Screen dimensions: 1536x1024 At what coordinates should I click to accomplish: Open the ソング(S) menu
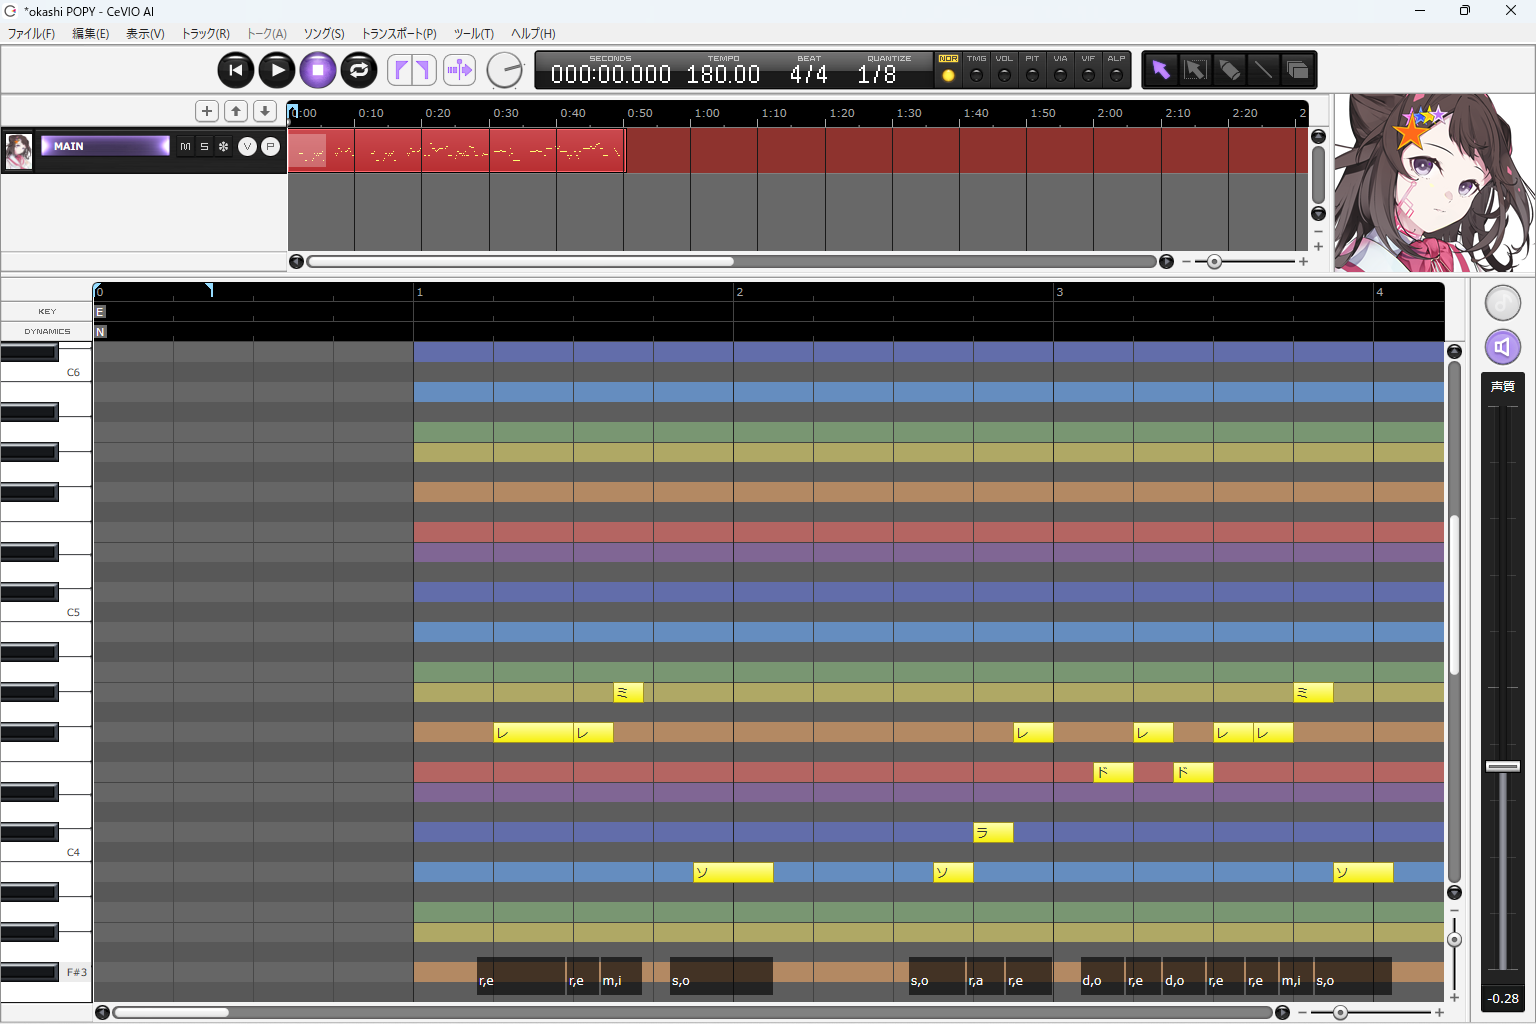coord(324,34)
